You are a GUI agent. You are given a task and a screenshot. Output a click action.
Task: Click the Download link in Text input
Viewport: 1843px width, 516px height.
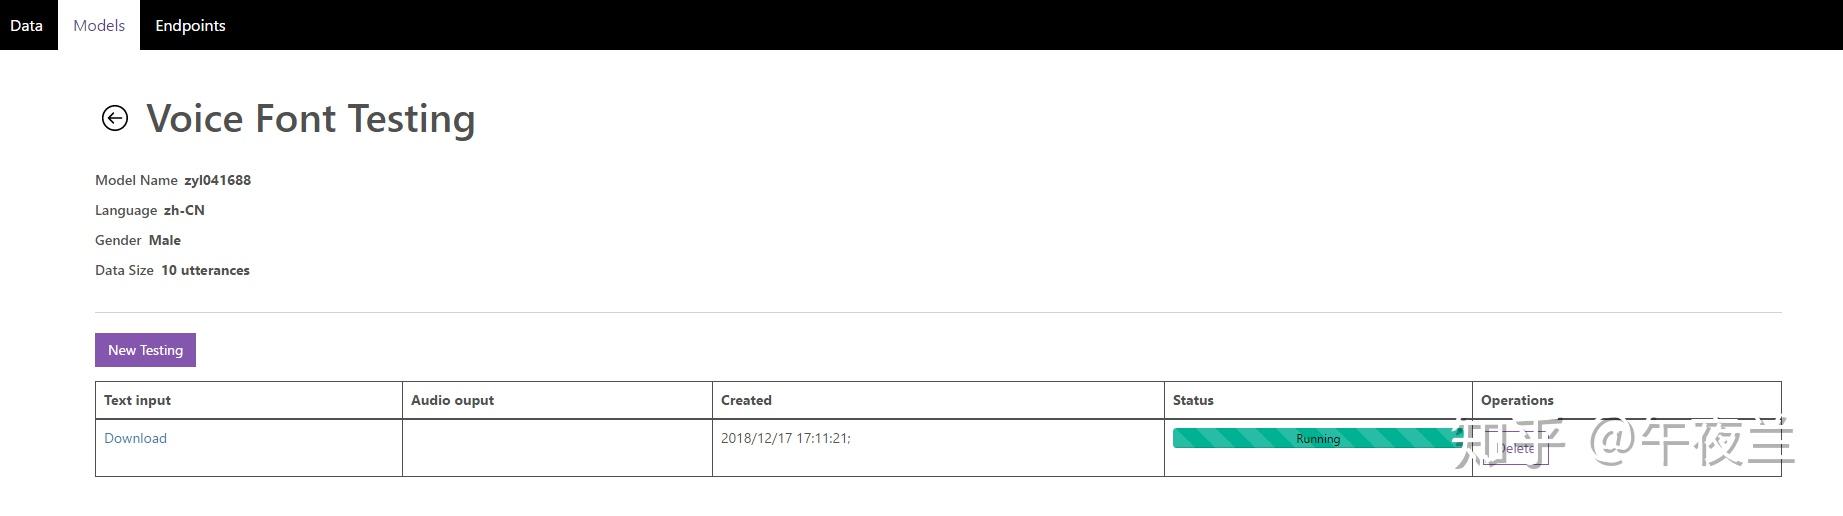(x=135, y=438)
